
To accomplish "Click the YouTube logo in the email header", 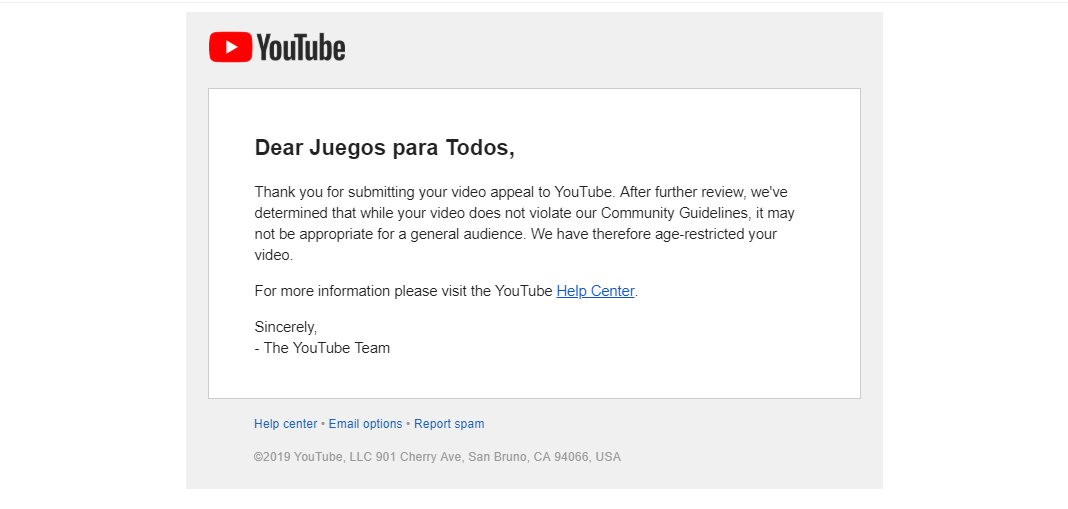I will coord(277,48).
